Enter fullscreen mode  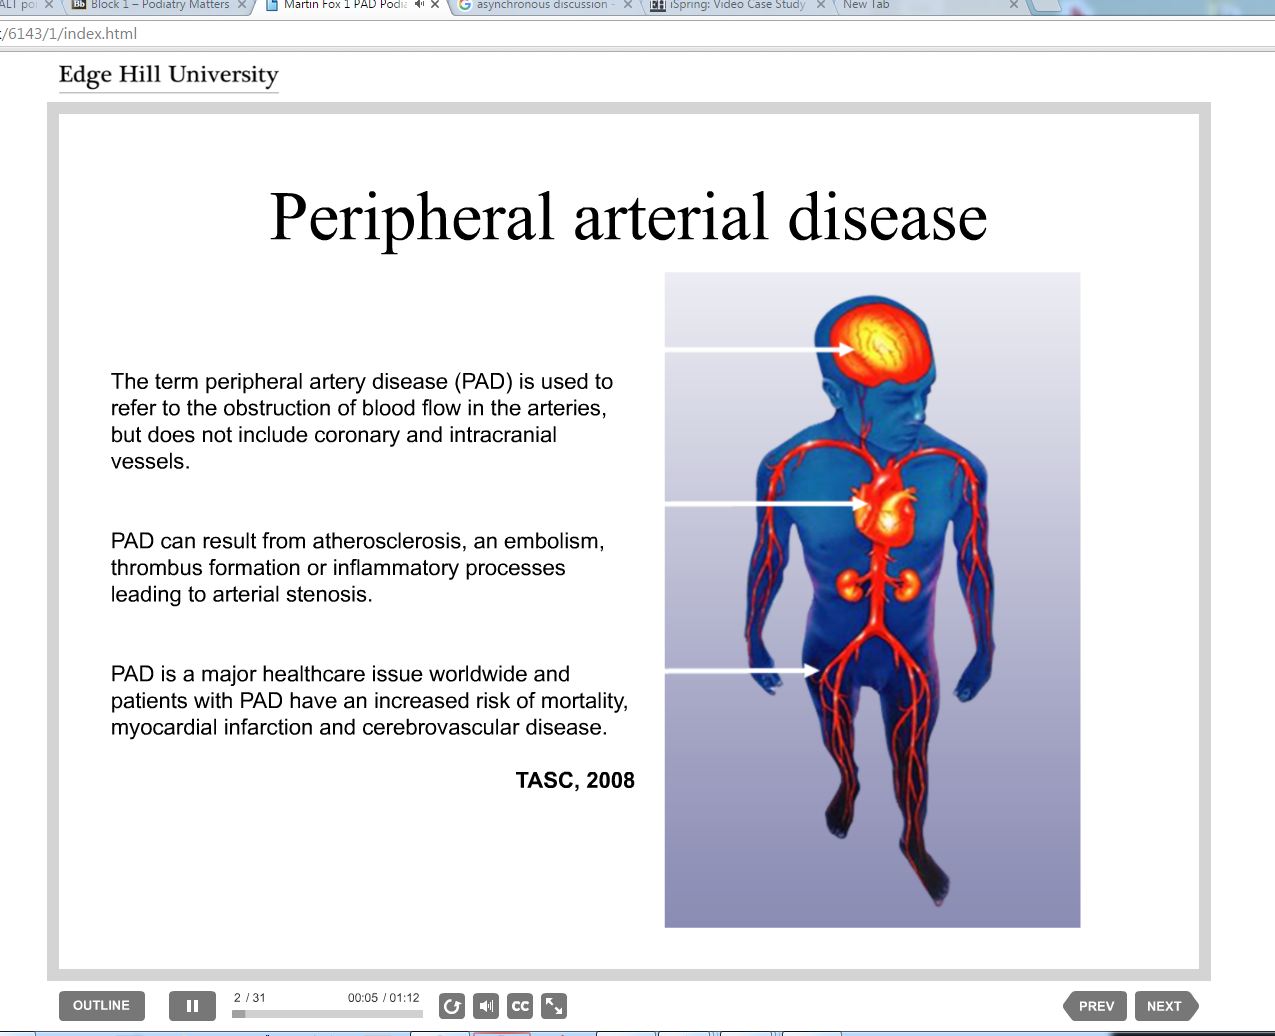tap(554, 1006)
